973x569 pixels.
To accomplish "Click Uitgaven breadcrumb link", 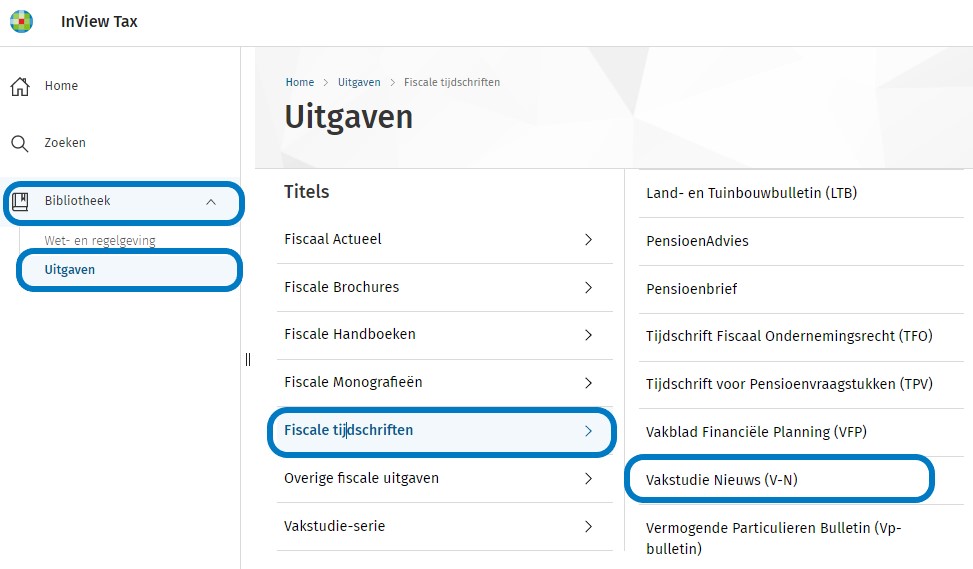I will (359, 82).
